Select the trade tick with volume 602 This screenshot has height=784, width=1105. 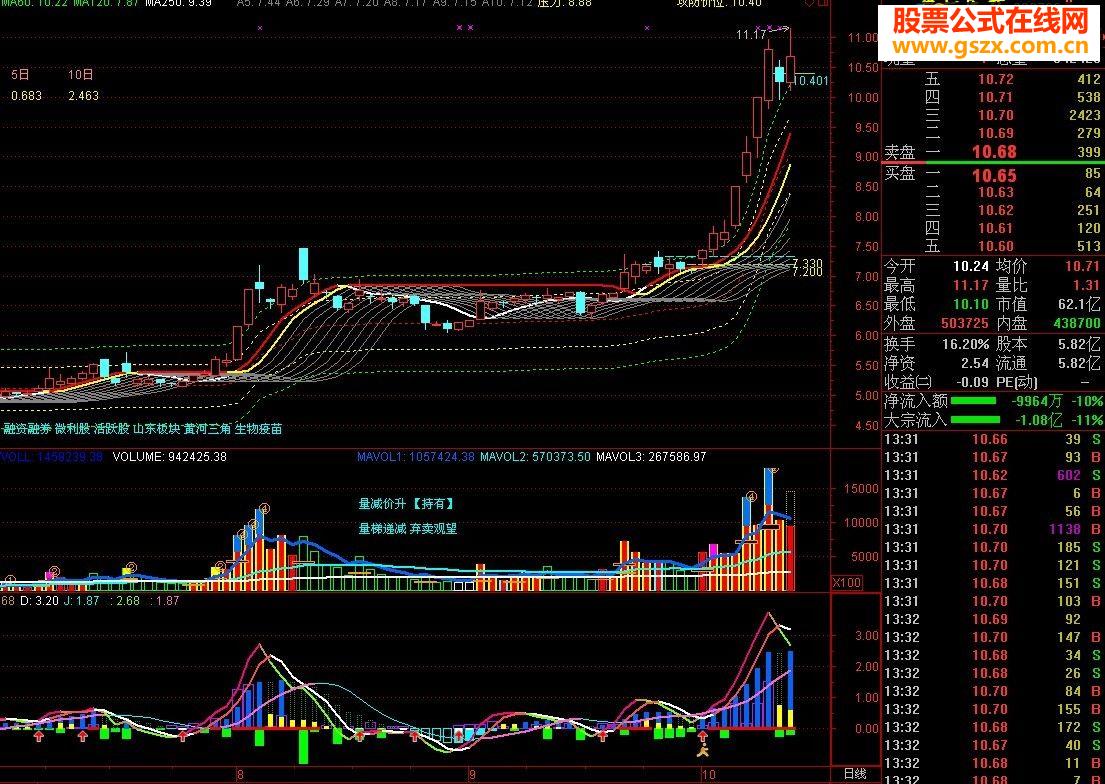[1068, 475]
